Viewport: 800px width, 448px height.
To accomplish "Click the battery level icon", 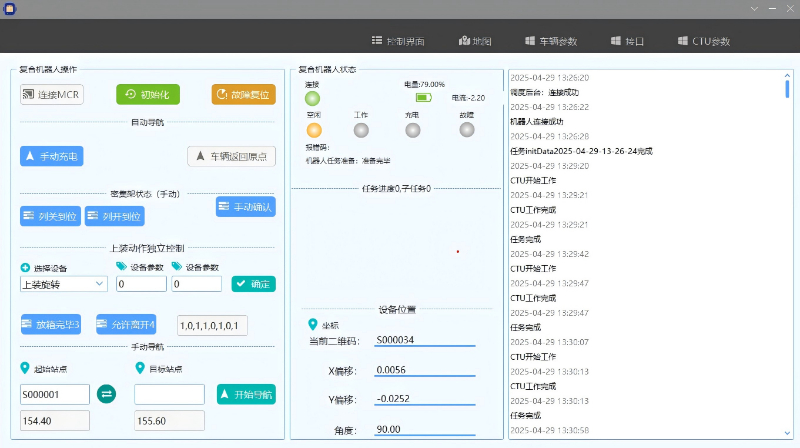I will tap(423, 98).
